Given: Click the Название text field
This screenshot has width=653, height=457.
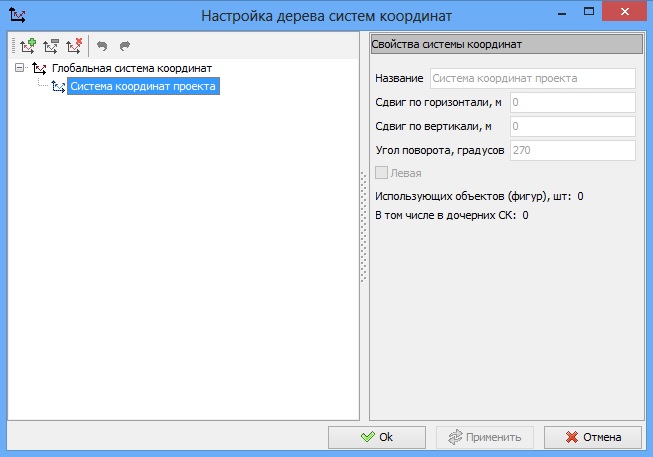Looking at the screenshot, I should [532, 78].
